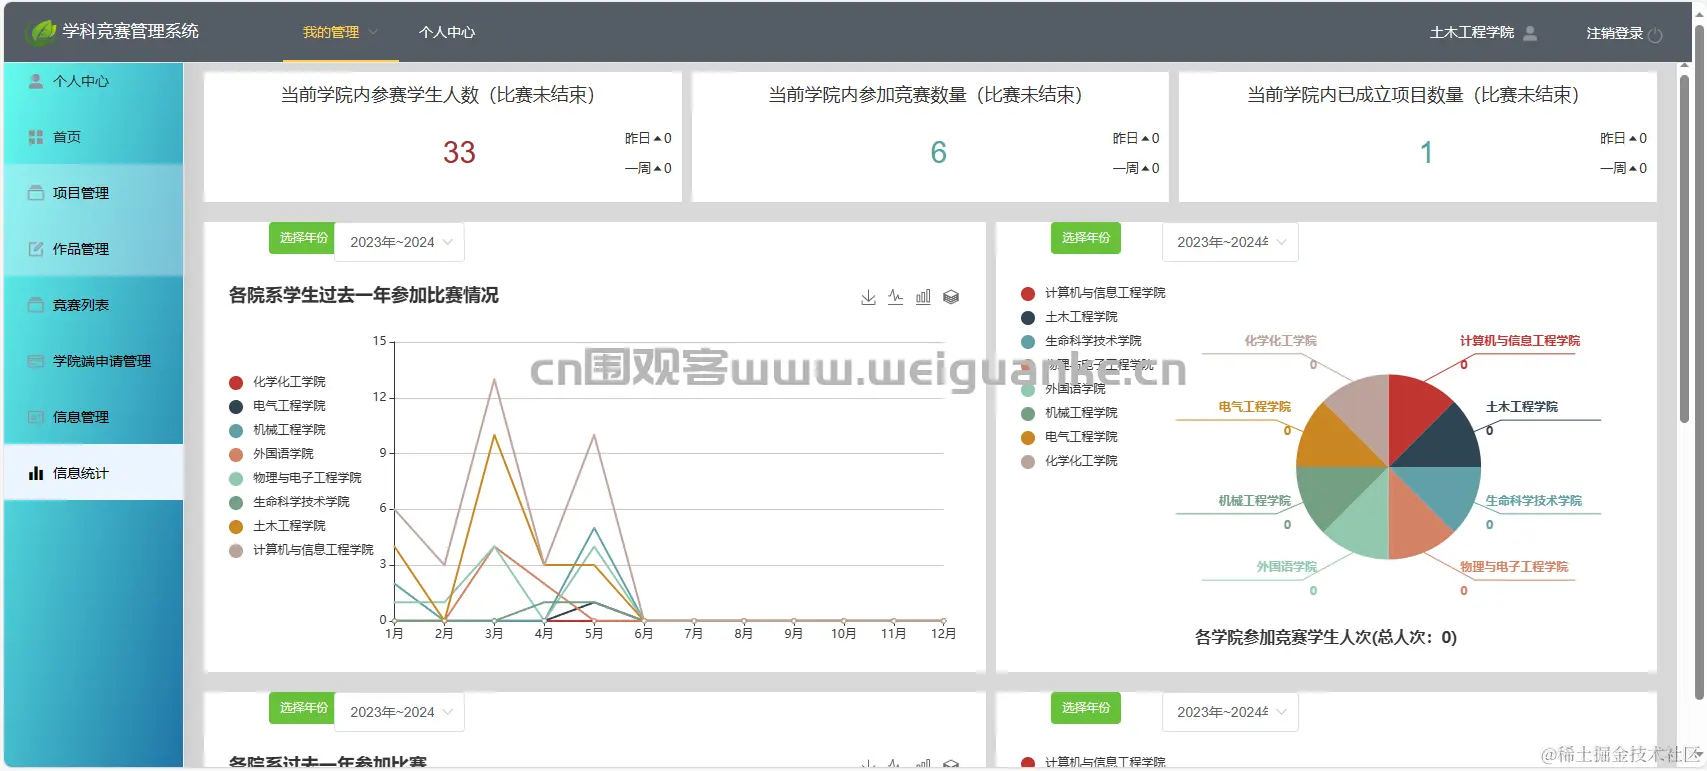Toggle 化学化工学院 series in line chart legend
The image size is (1707, 771).
tap(277, 382)
